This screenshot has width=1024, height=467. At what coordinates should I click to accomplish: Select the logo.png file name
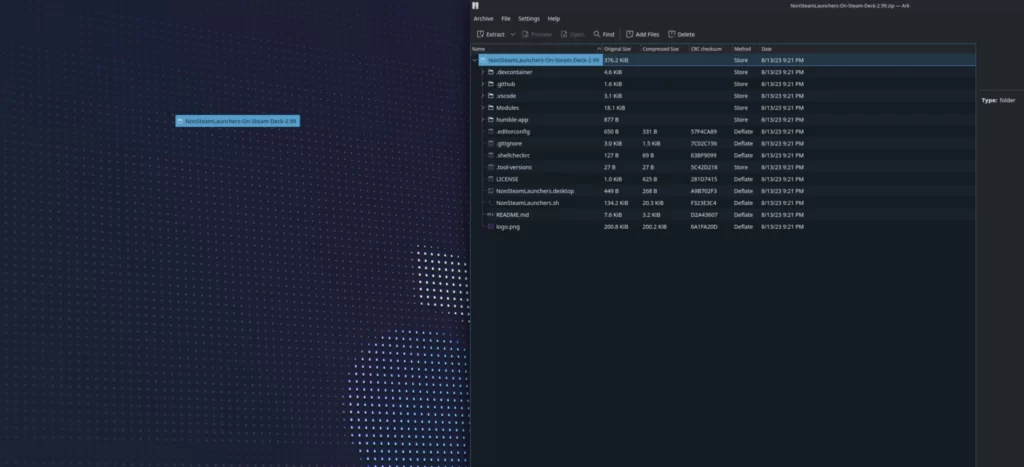coord(508,227)
